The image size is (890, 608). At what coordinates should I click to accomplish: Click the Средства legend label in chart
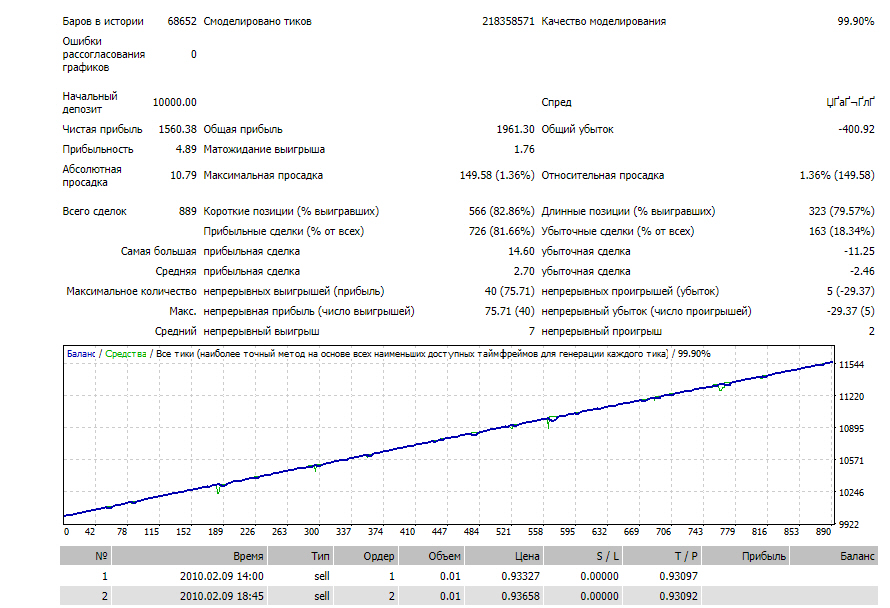[x=125, y=354]
